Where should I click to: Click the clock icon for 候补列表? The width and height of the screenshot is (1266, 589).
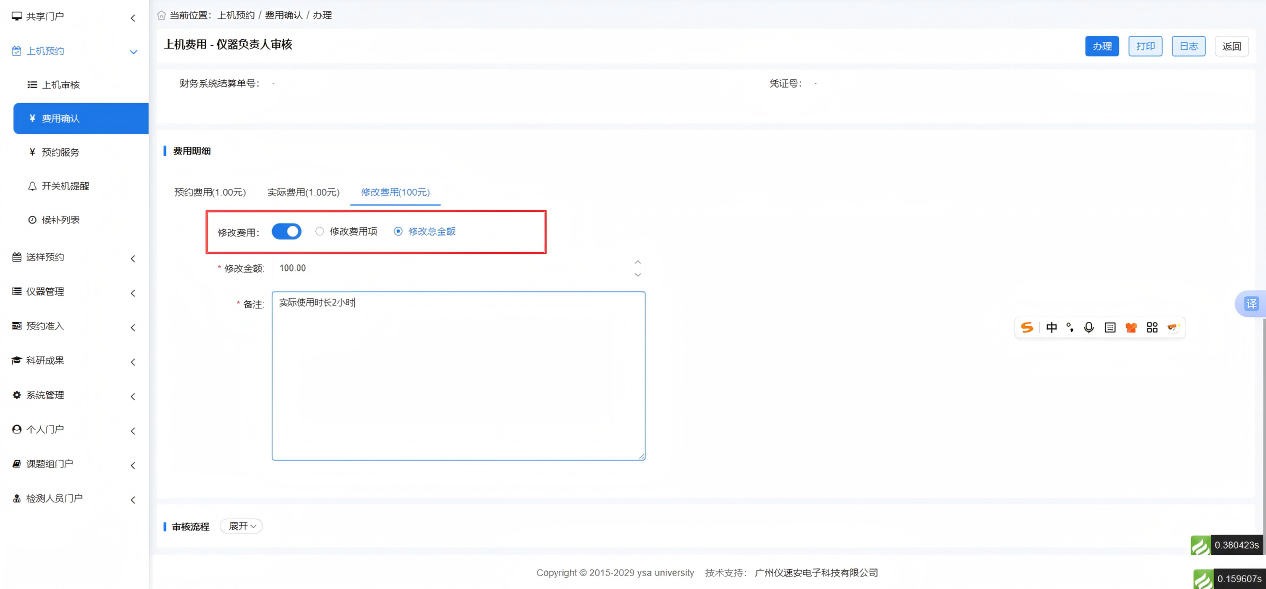click(32, 220)
